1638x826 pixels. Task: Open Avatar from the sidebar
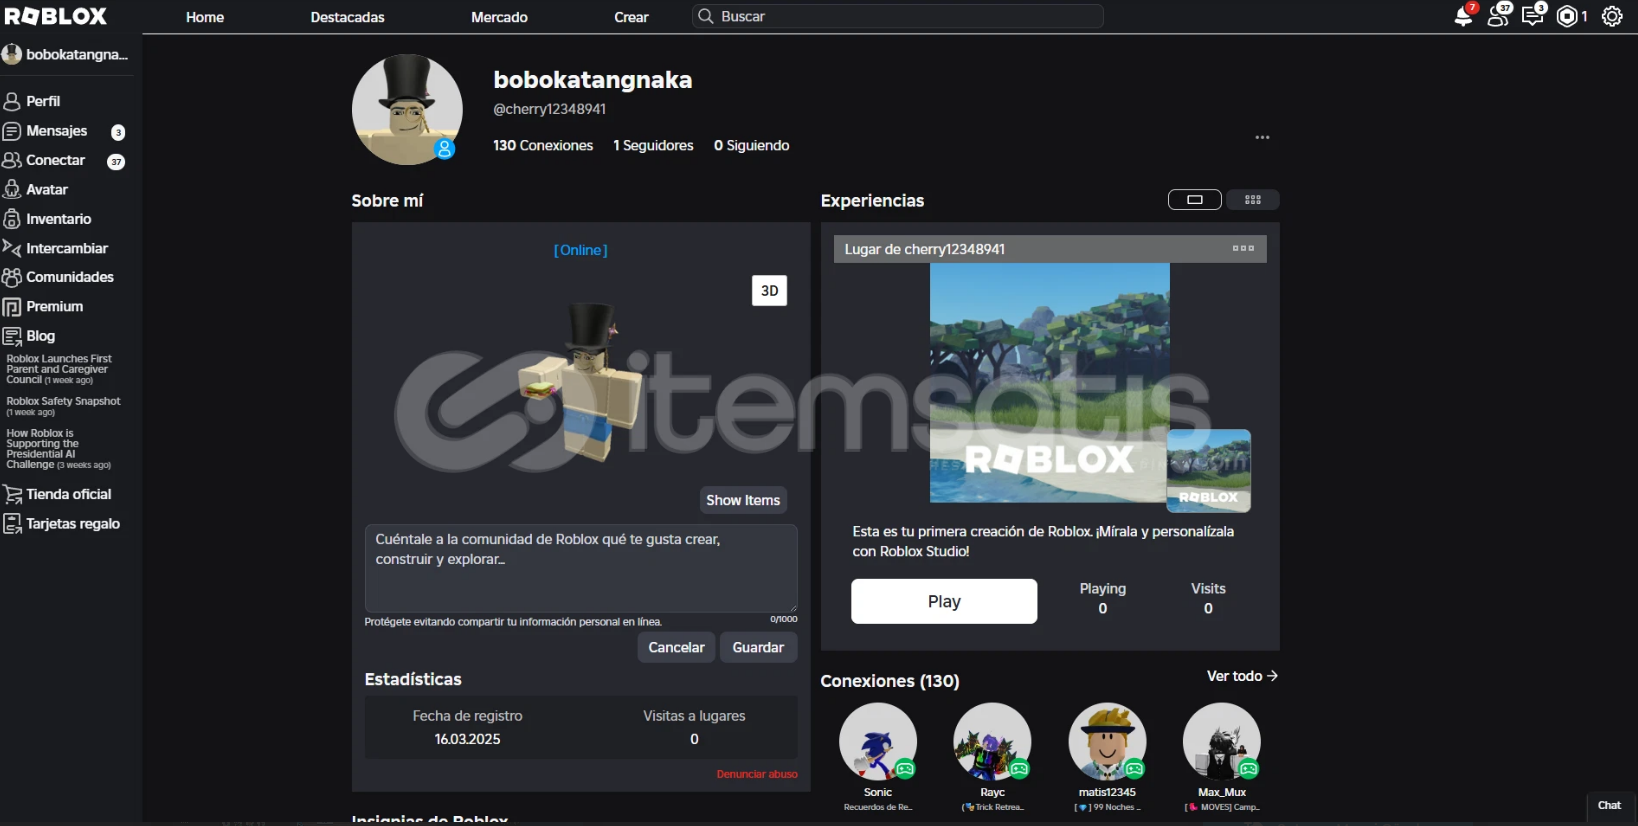(47, 190)
